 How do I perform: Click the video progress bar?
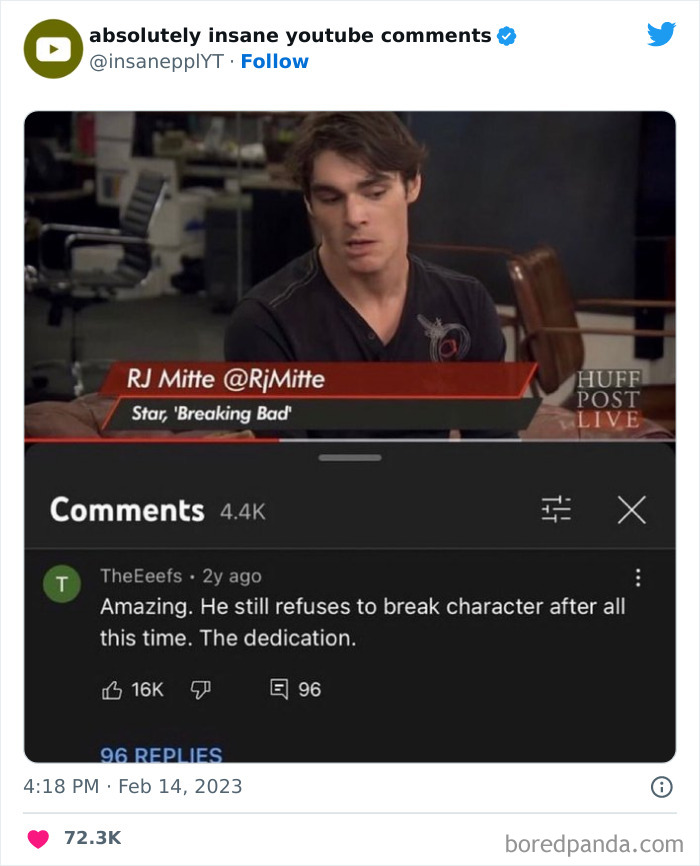point(350,440)
